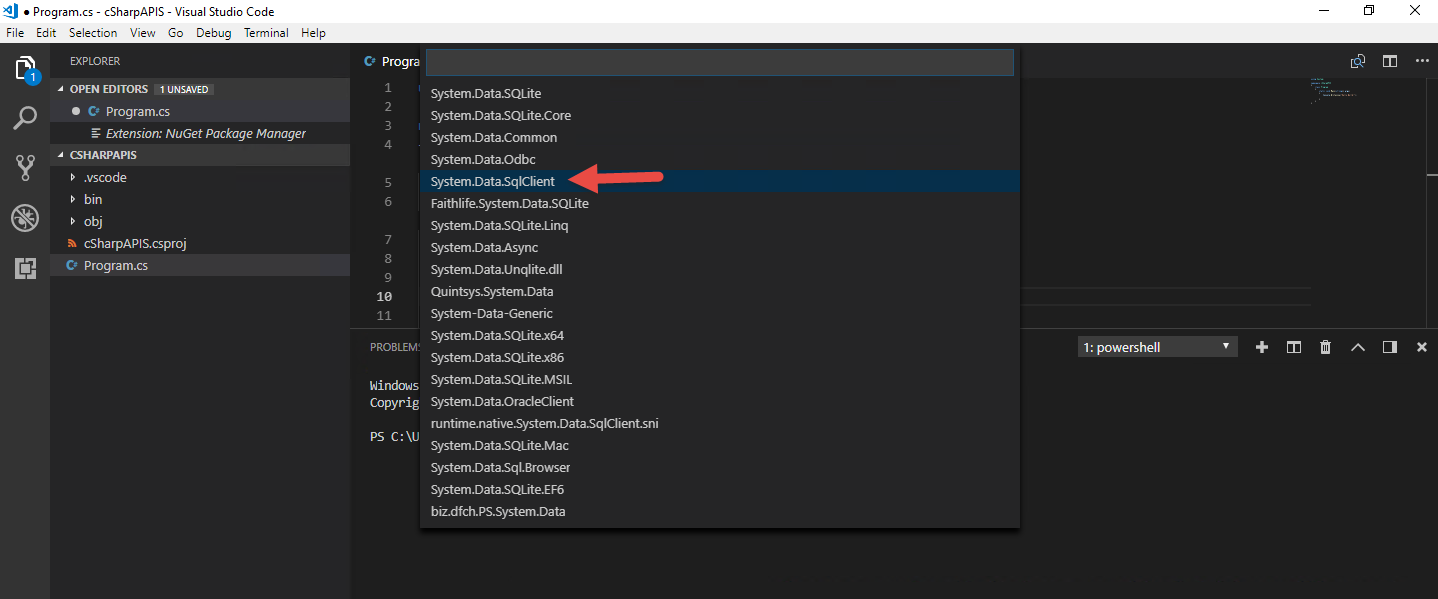Image resolution: width=1438 pixels, height=599 pixels.
Task: Open the Explorer view in the activity bar
Action: click(x=25, y=69)
